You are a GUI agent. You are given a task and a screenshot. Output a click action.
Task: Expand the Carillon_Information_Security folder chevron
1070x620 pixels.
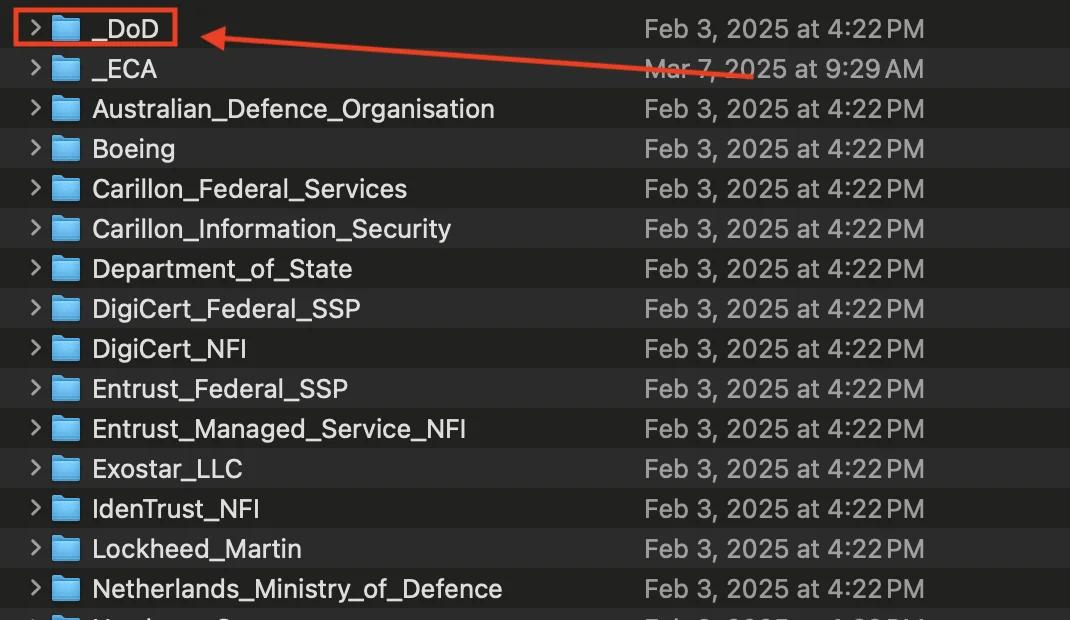coord(35,228)
